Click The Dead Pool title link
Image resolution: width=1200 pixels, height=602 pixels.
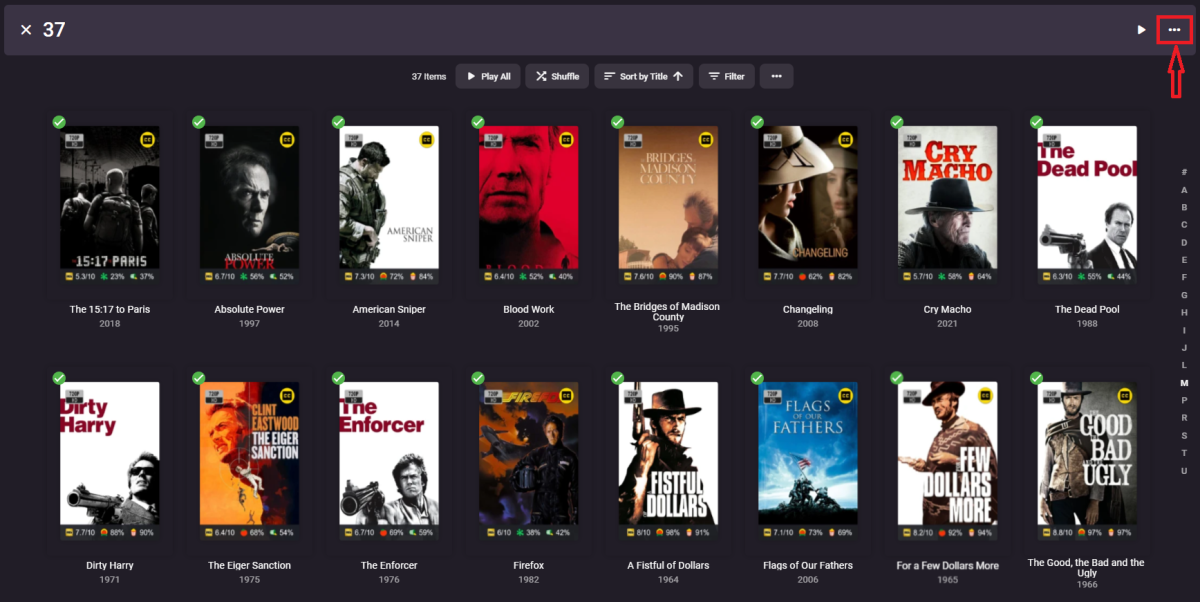(x=1087, y=310)
